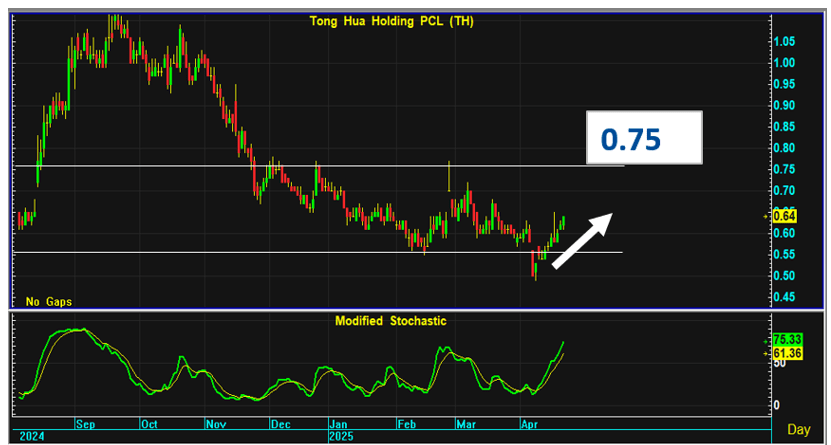Click the 0.75 target price box
The width and height of the screenshot is (831, 445).
(x=643, y=139)
